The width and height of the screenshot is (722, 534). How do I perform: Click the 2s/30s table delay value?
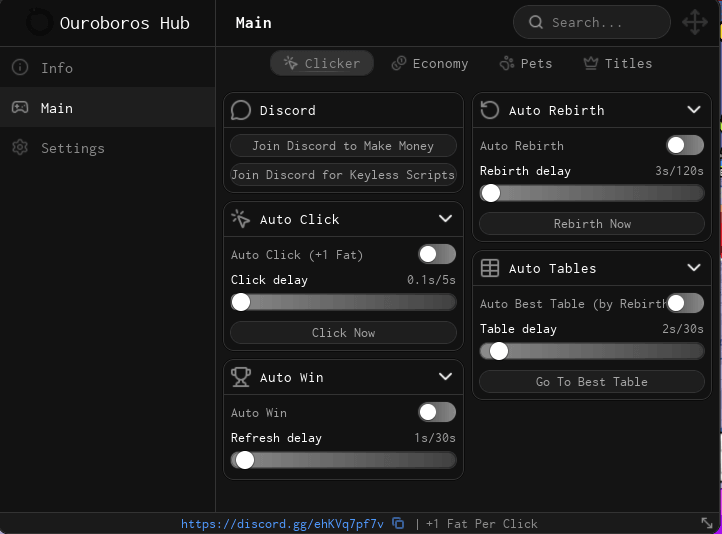point(683,329)
